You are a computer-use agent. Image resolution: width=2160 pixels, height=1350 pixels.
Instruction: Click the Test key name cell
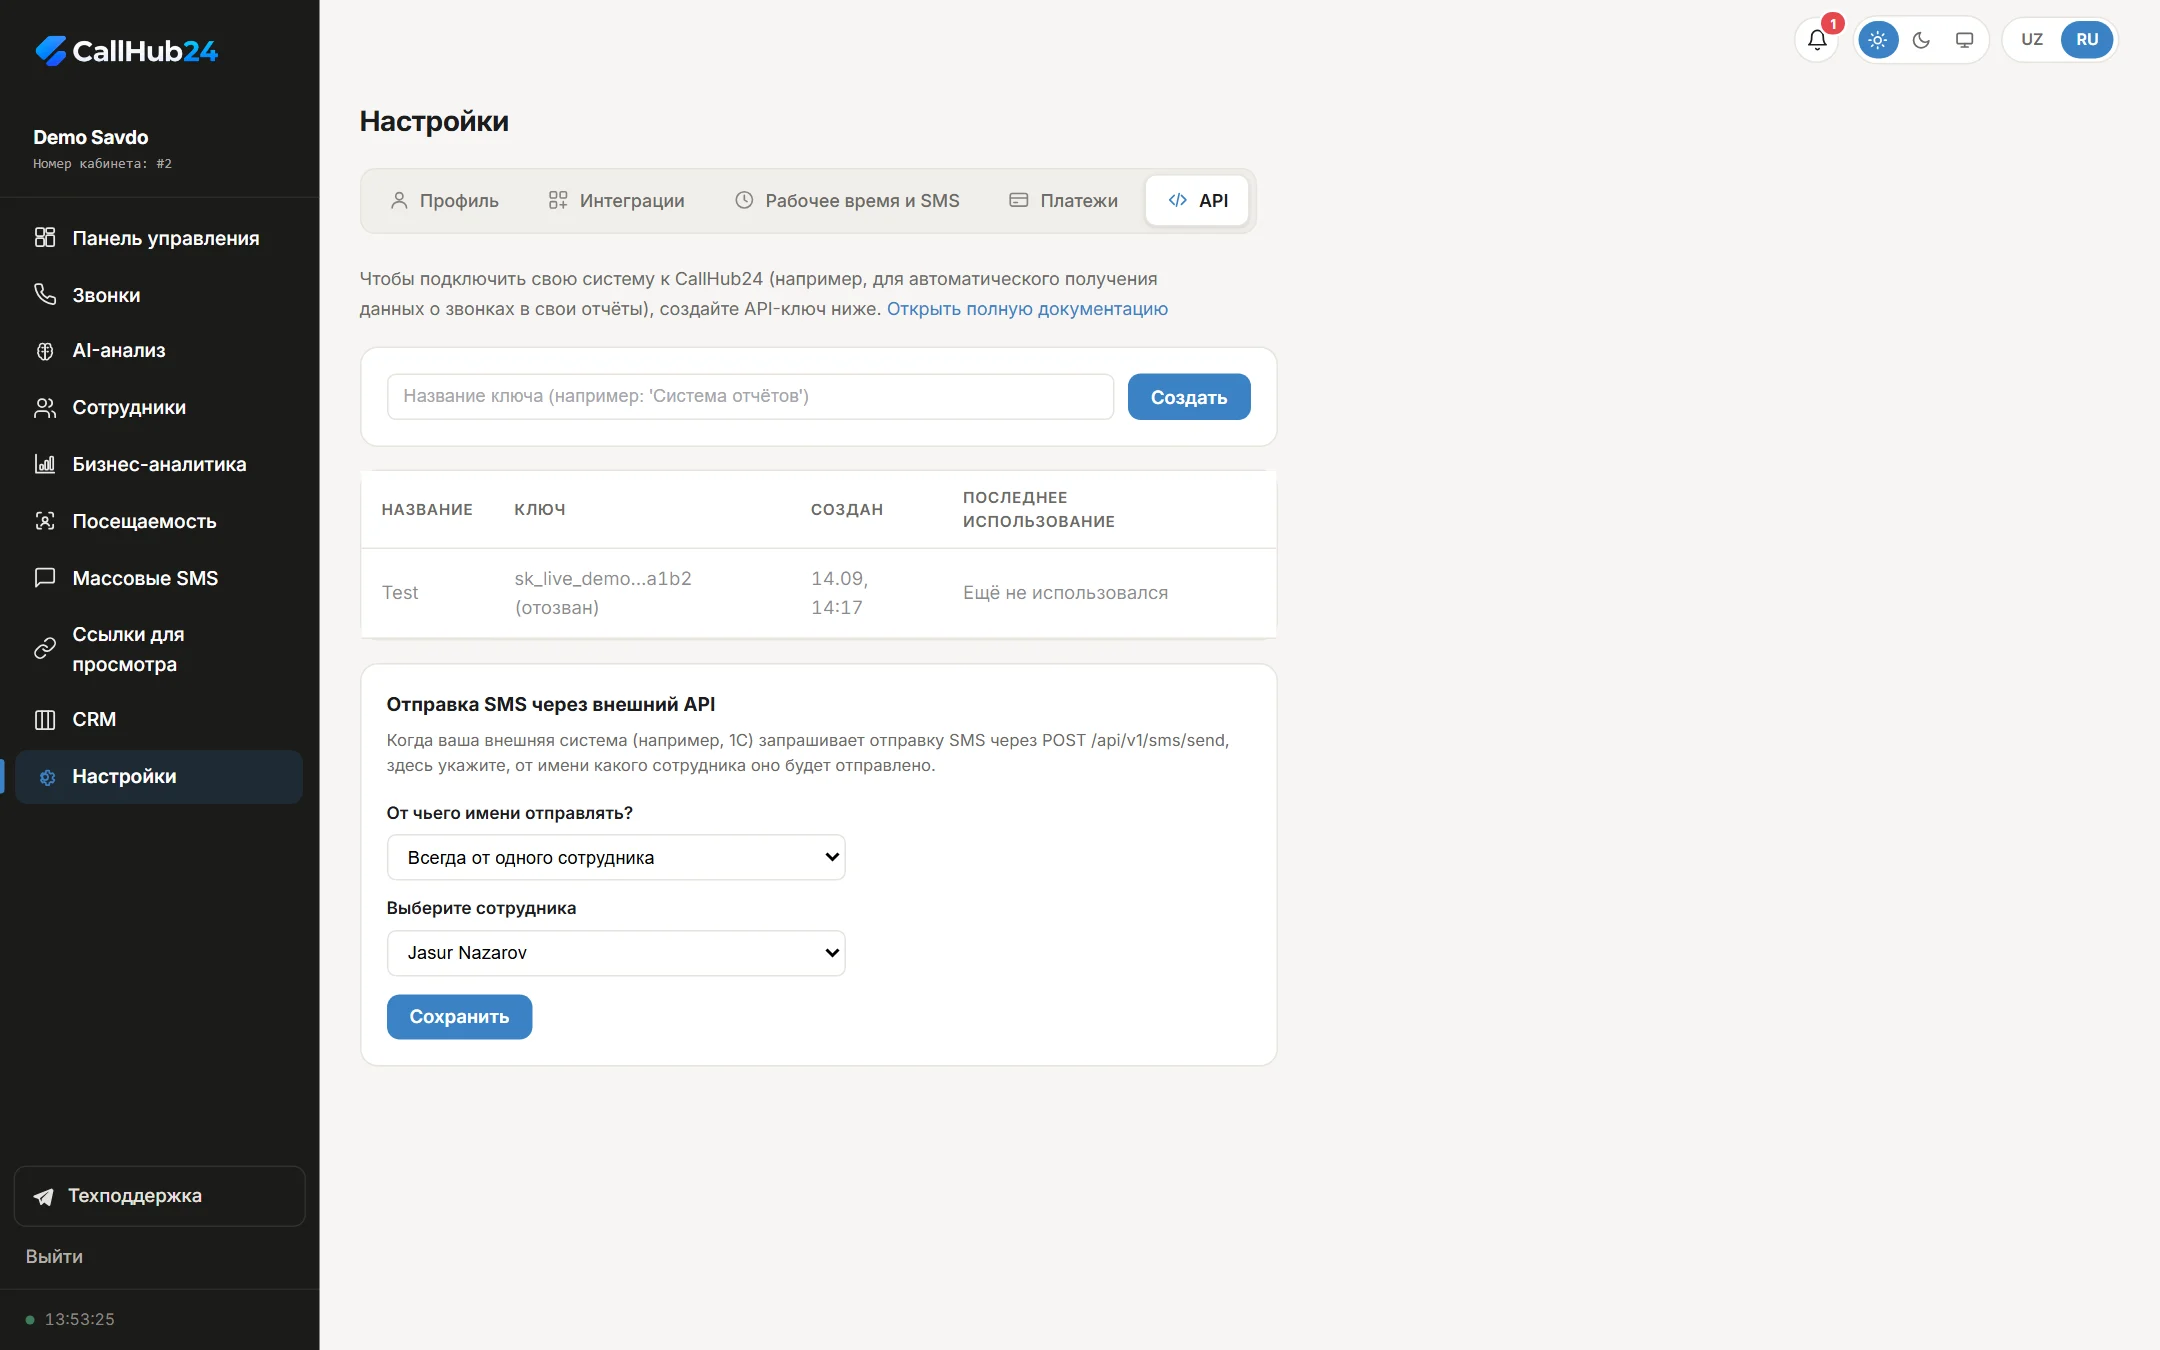pyautogui.click(x=400, y=593)
